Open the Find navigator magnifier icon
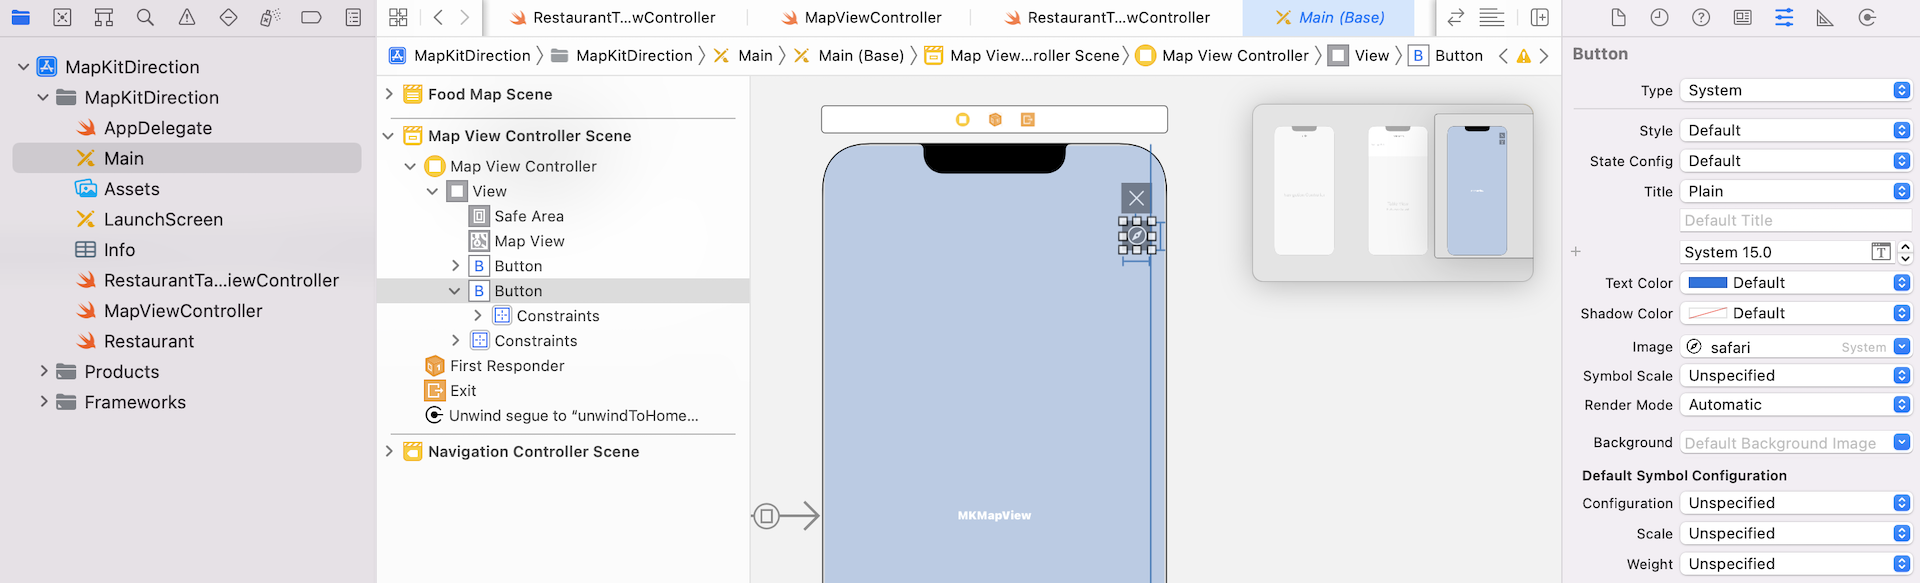 pos(145,17)
